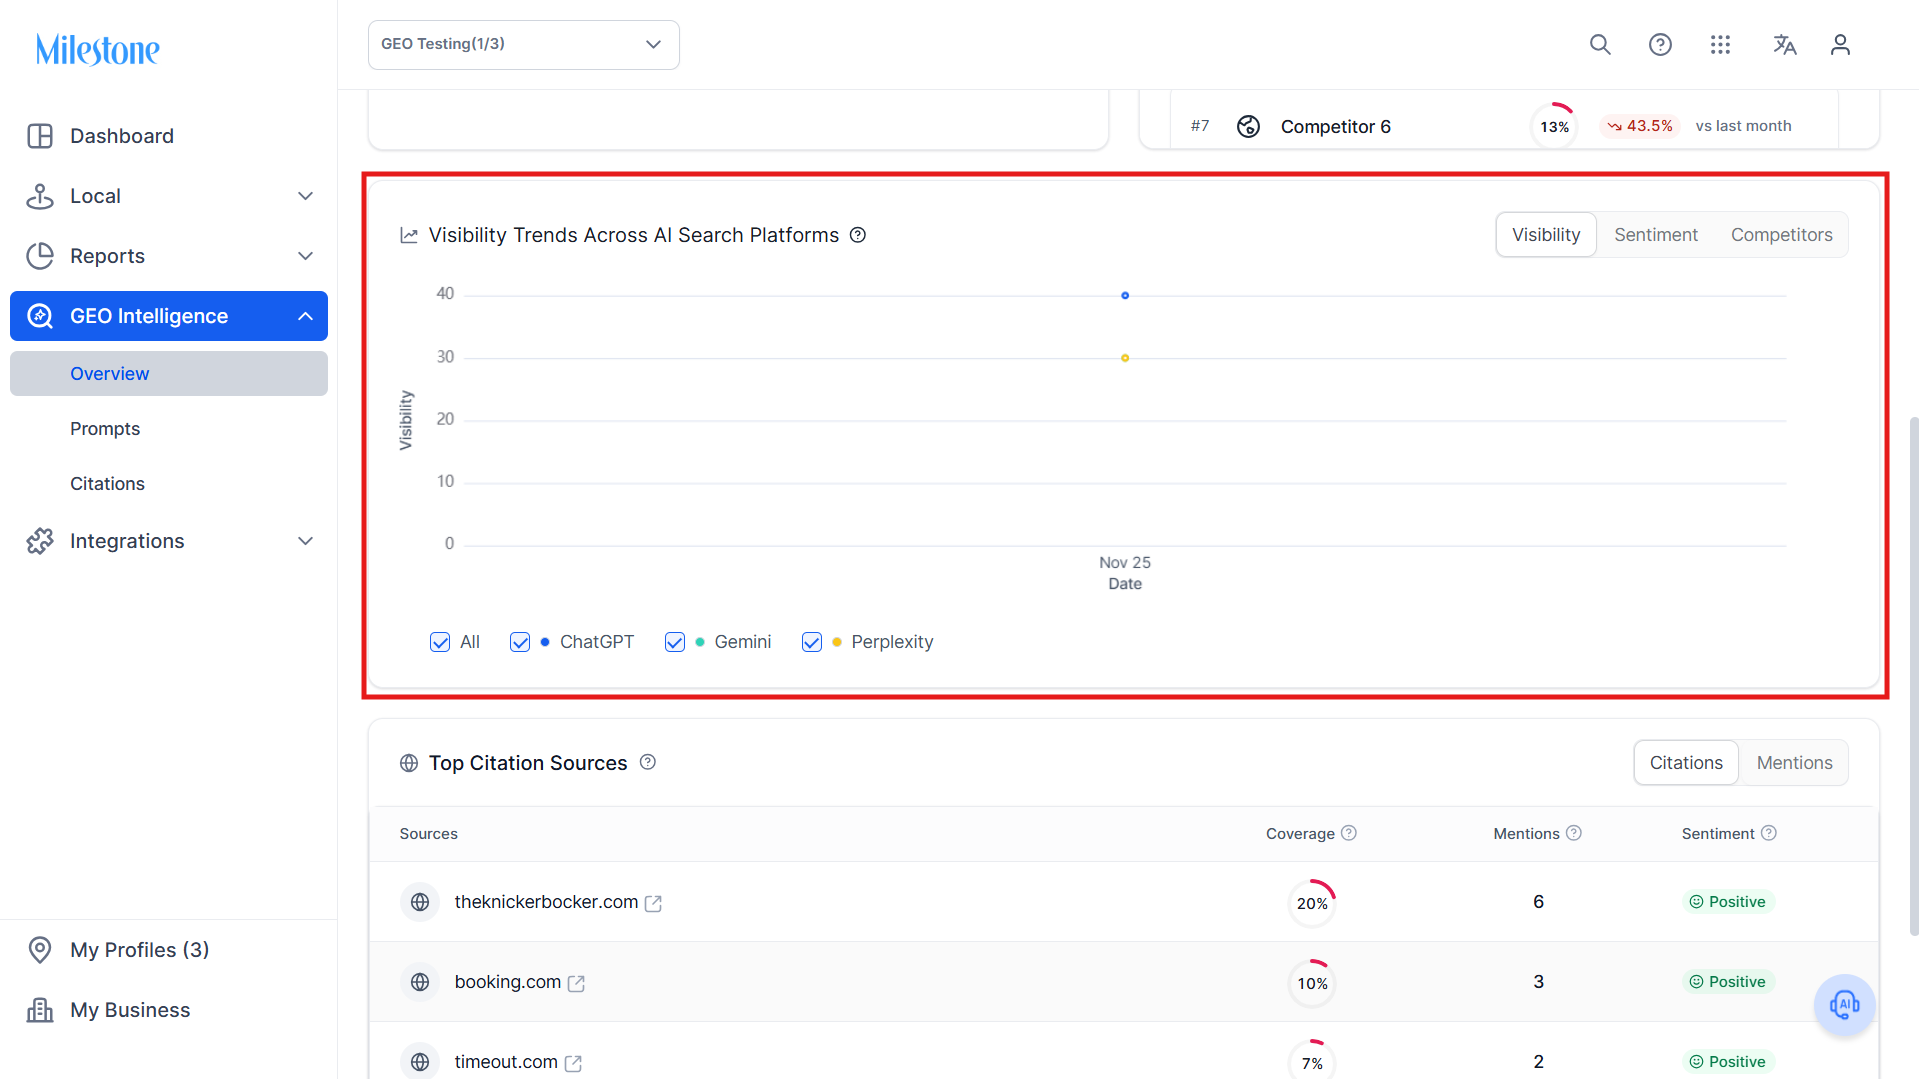Click the Reports pie chart icon
Image resolution: width=1919 pixels, height=1079 pixels.
pyautogui.click(x=40, y=256)
